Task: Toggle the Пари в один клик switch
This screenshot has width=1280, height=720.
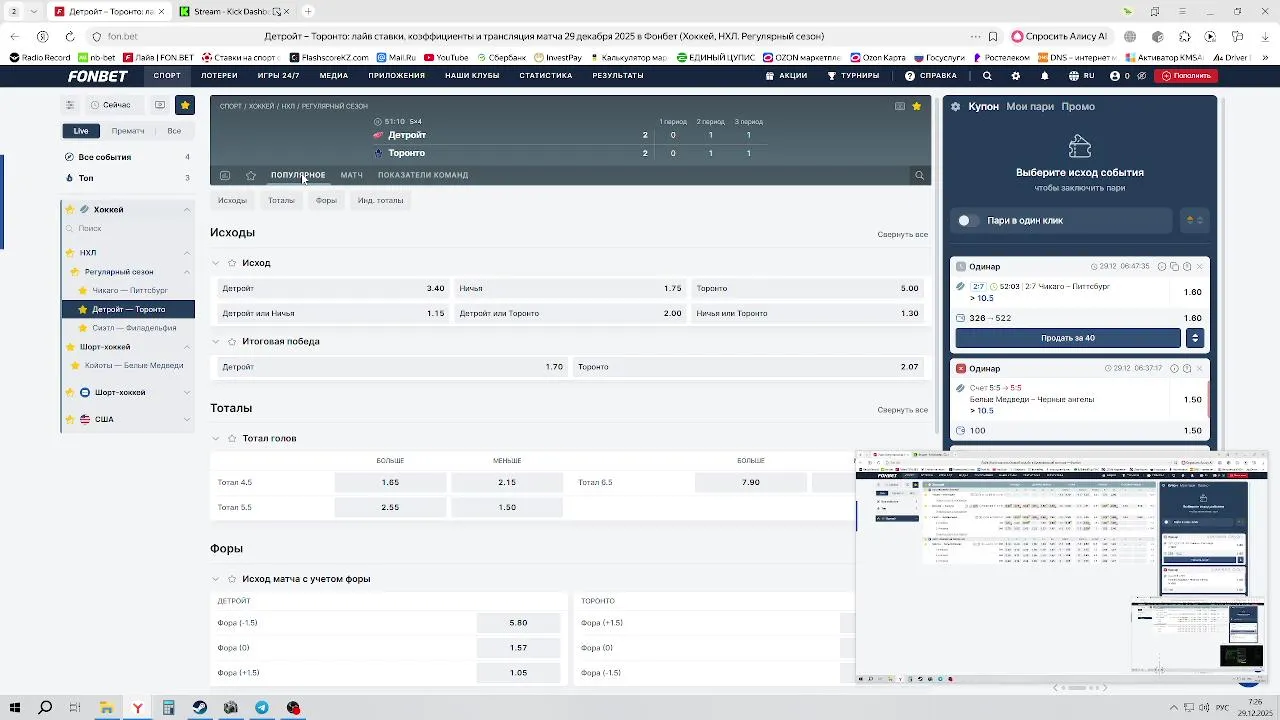Action: [967, 221]
